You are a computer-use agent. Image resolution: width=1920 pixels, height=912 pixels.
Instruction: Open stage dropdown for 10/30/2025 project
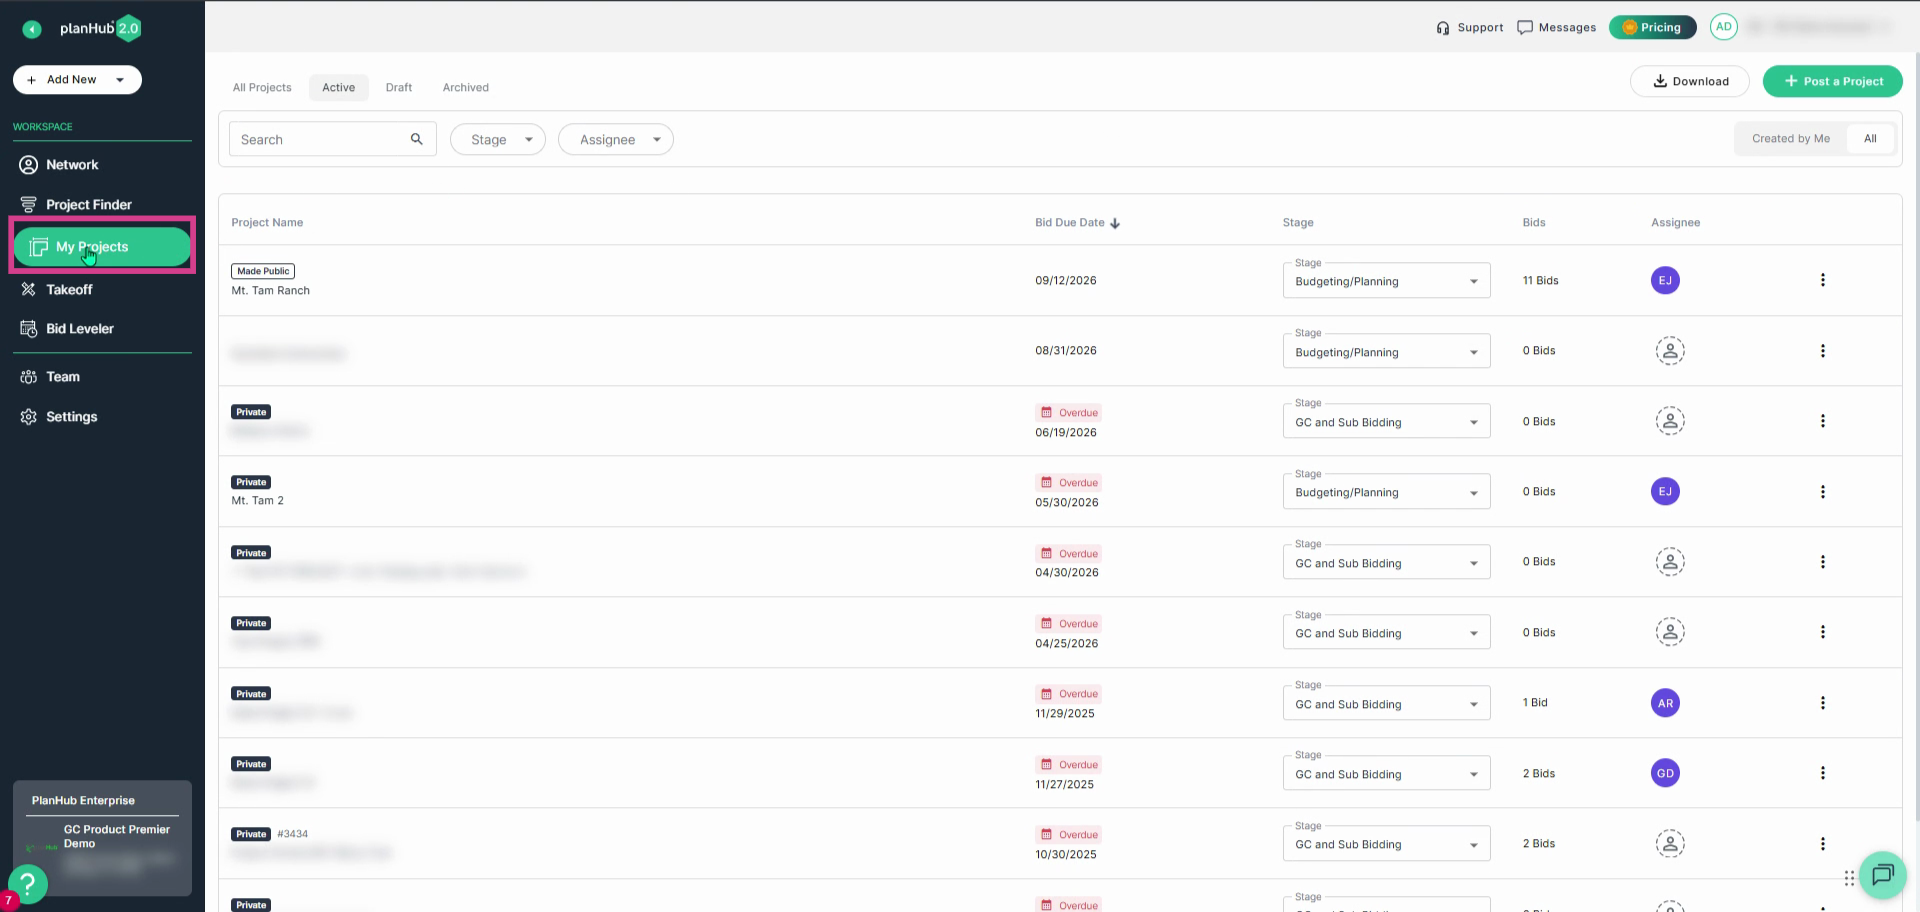click(x=1387, y=844)
